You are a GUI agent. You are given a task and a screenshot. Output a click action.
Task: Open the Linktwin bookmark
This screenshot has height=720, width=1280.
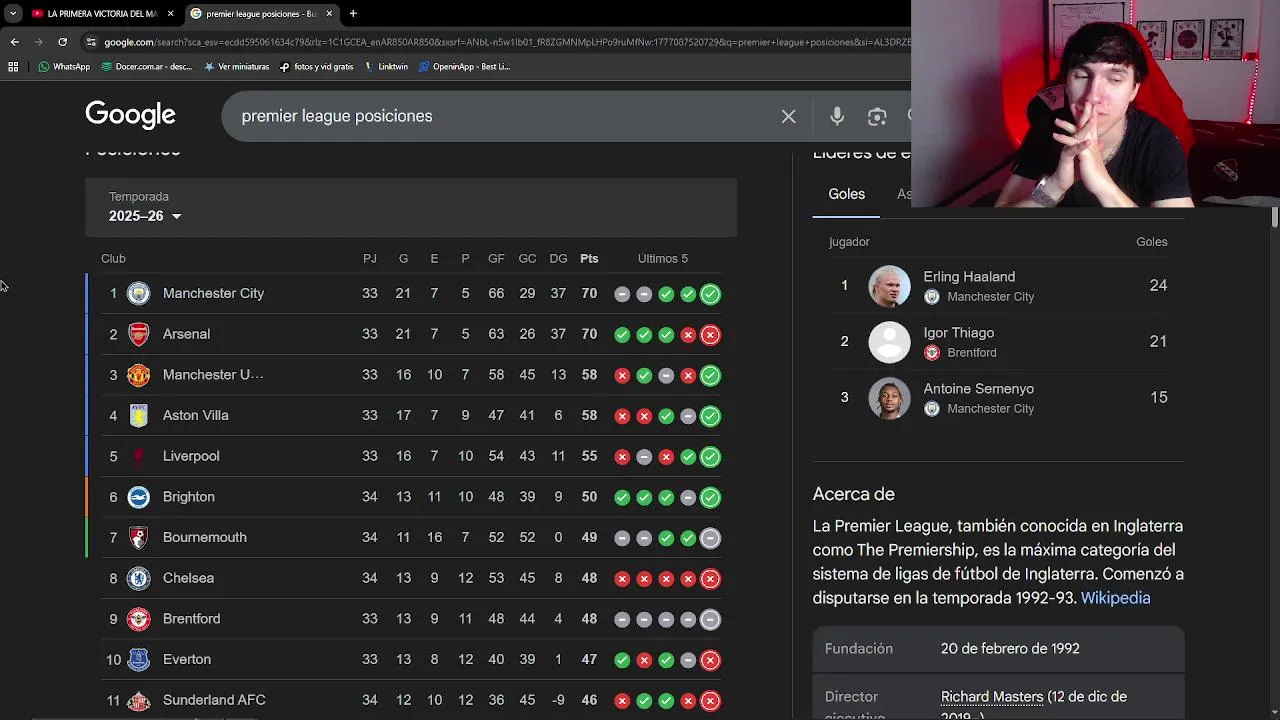[x=386, y=67]
